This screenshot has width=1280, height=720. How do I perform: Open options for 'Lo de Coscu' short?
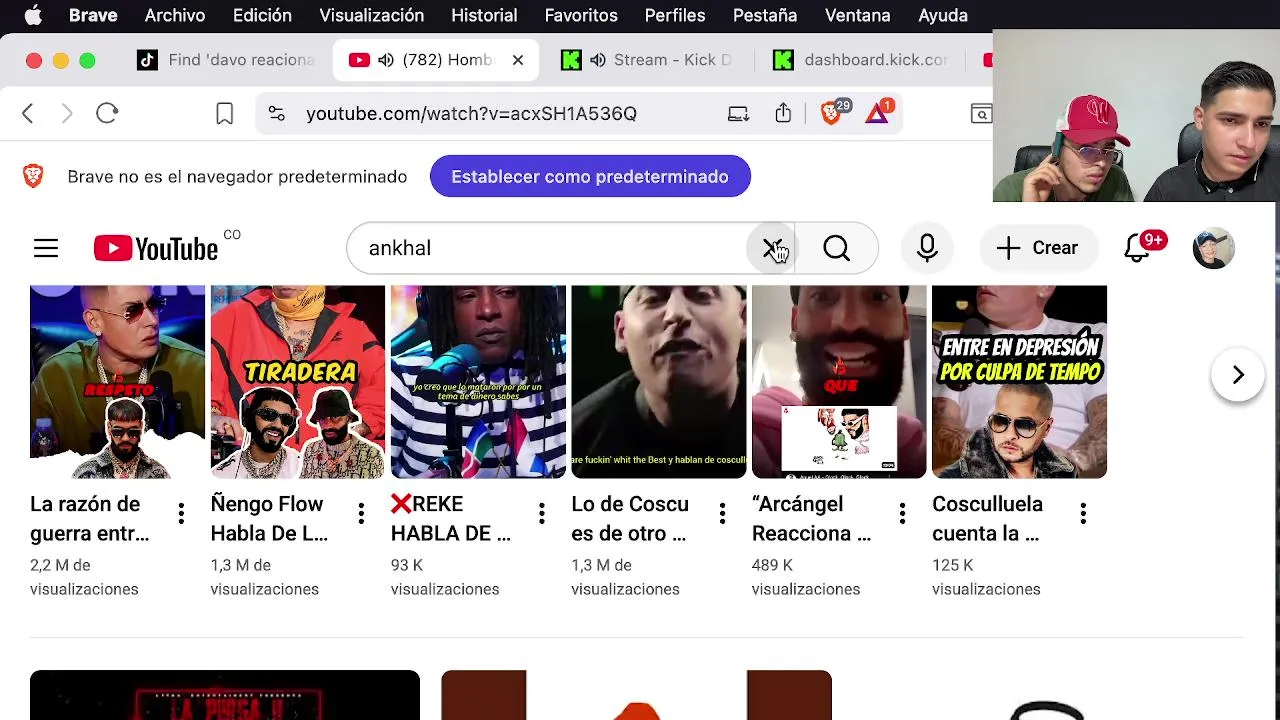coord(722,514)
